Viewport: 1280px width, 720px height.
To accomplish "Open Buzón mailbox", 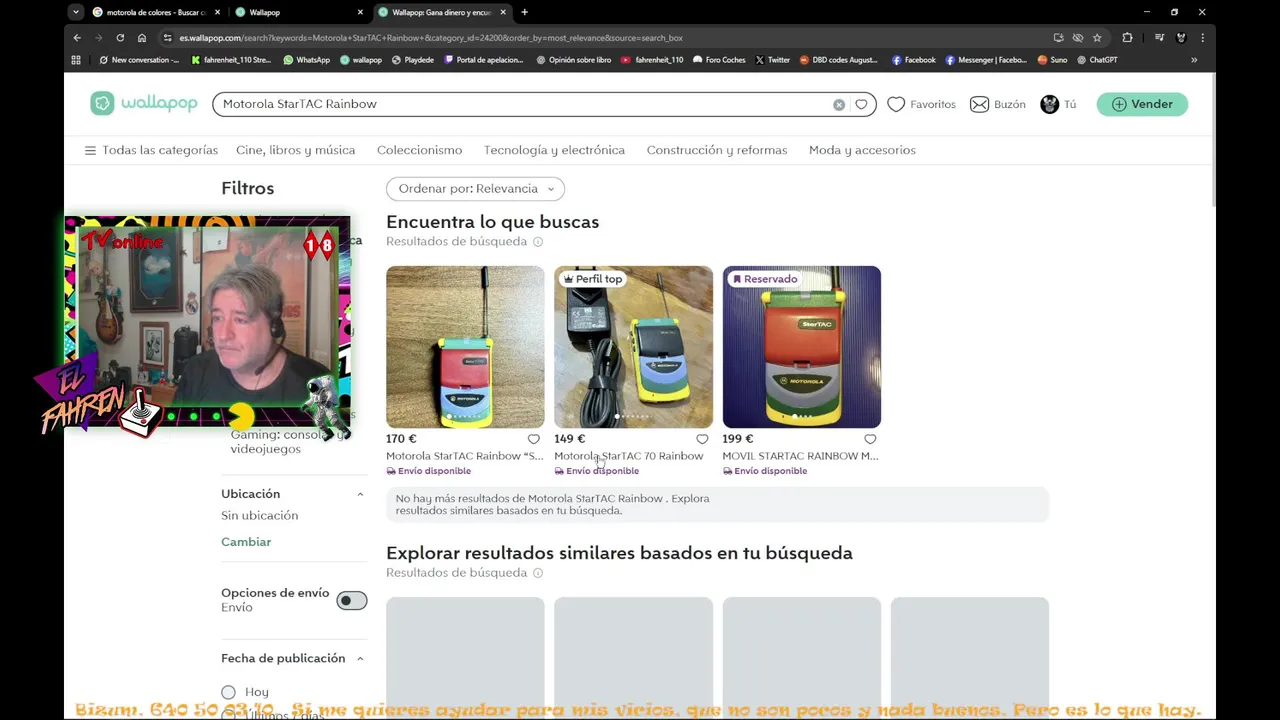I will coord(998,104).
